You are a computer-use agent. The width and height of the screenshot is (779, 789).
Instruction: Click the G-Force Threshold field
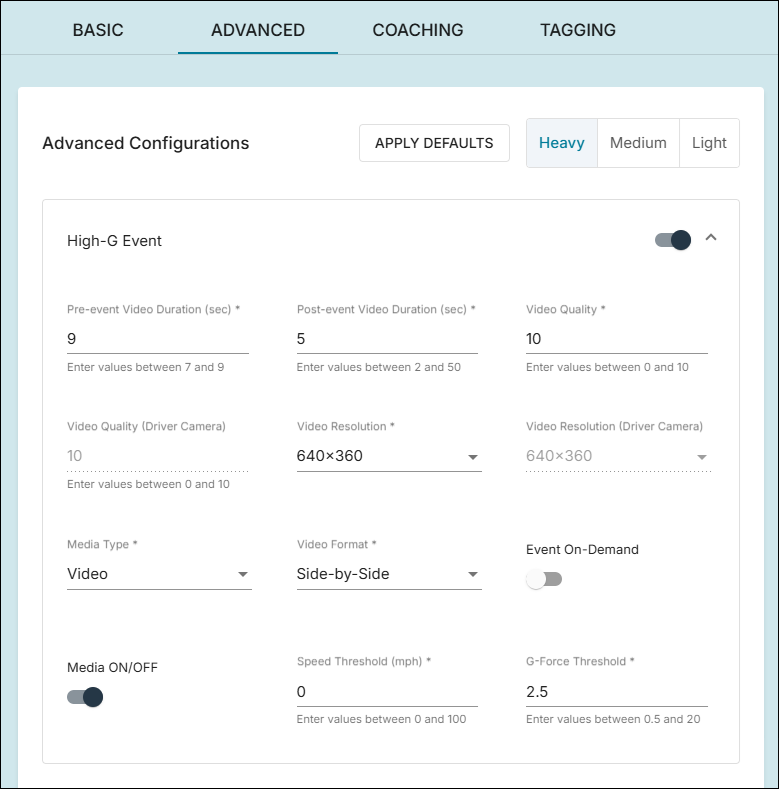pos(616,692)
